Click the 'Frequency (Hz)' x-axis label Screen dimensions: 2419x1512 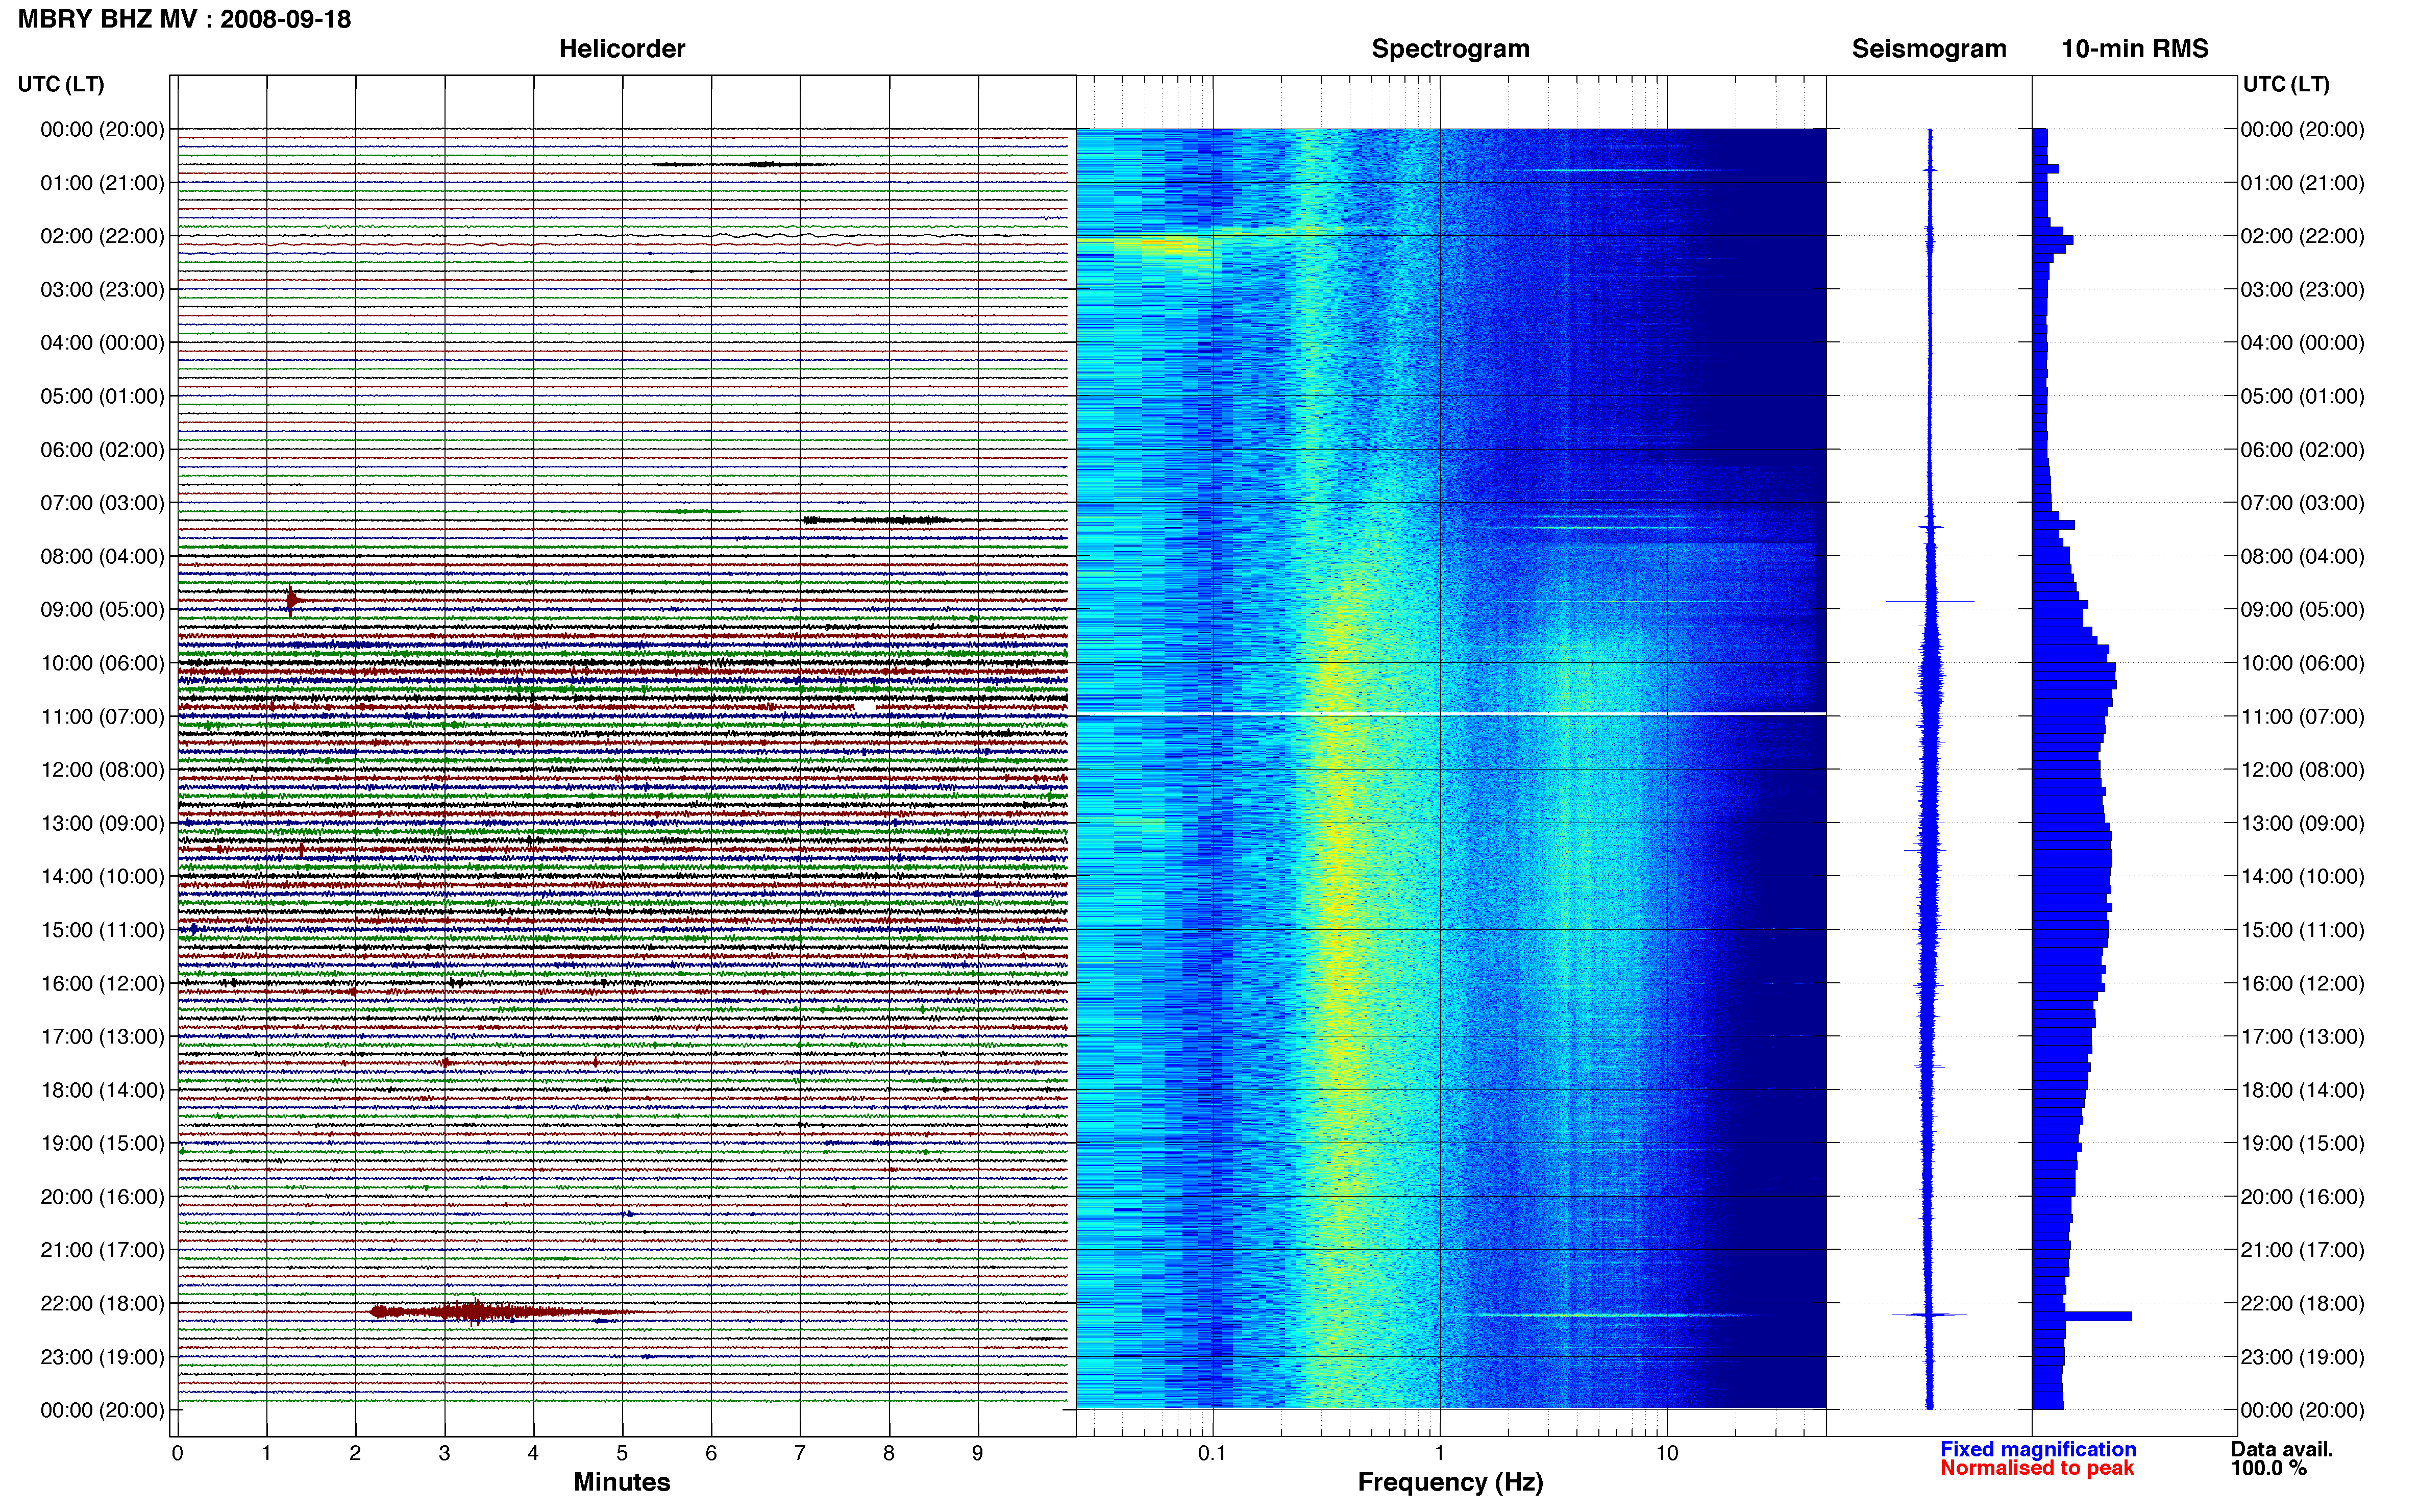click(1450, 1482)
